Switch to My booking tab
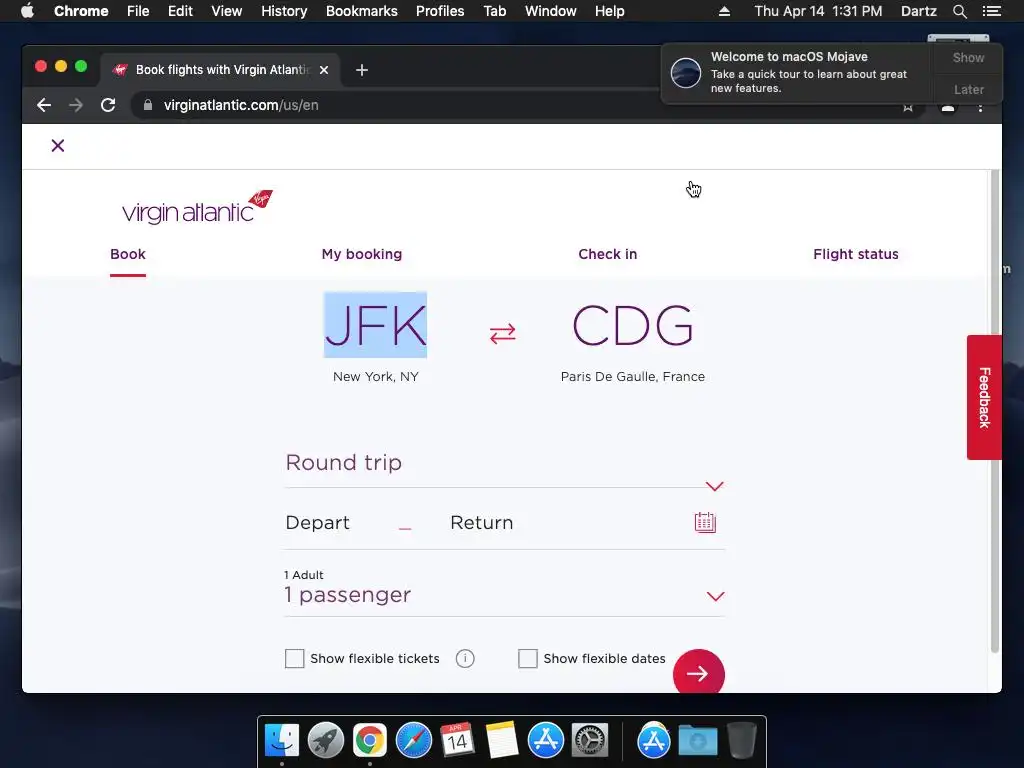 coord(362,254)
